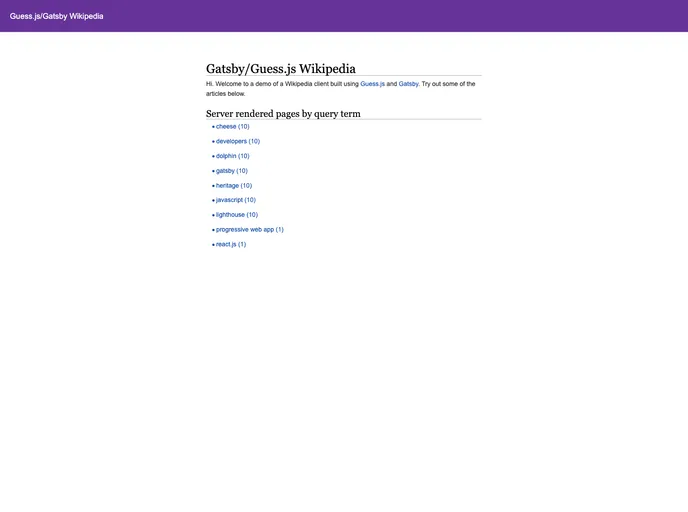Select the developers (10) list entry
This screenshot has height=512, width=688.
pos(237,141)
